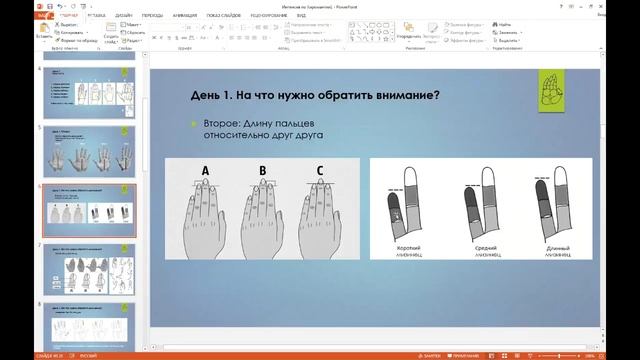Select slide 4 thumbnail in the slide panel
Viewport: 640px width, 360px height.
89,93
